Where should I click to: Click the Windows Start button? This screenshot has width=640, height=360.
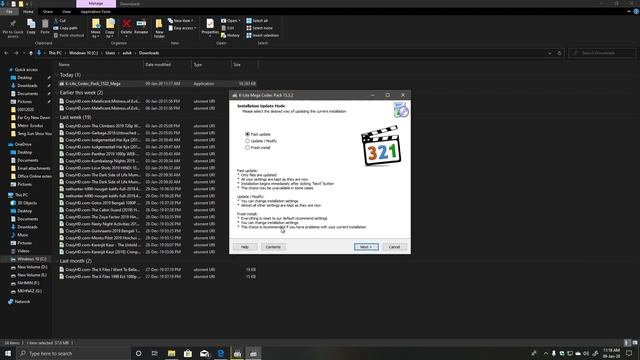(x=8, y=353)
